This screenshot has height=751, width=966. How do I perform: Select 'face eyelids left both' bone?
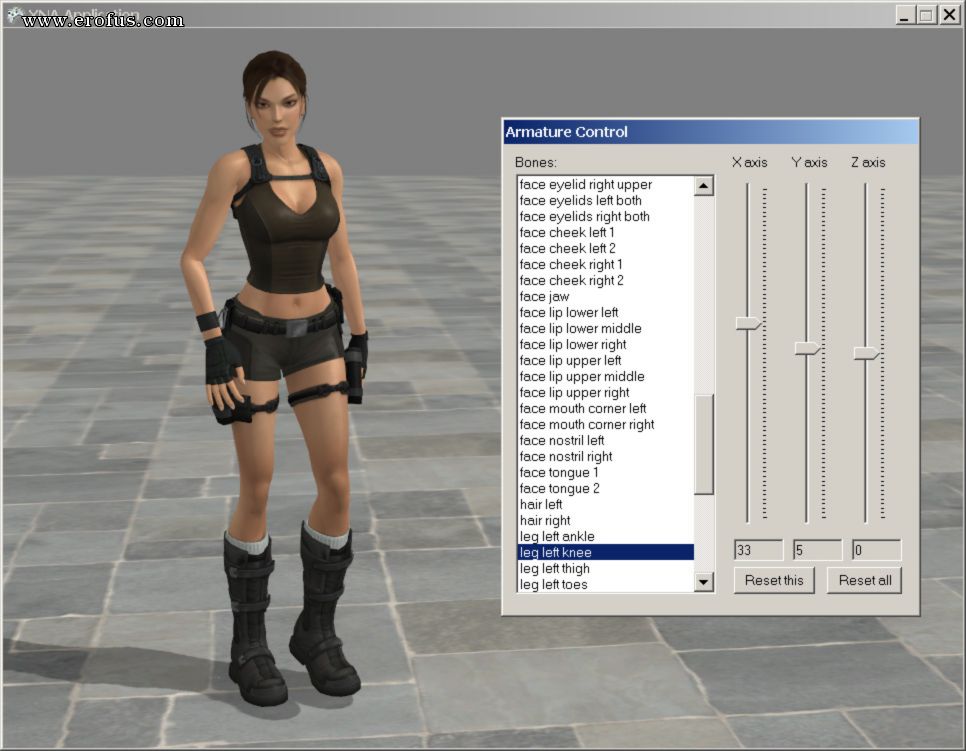[606, 200]
